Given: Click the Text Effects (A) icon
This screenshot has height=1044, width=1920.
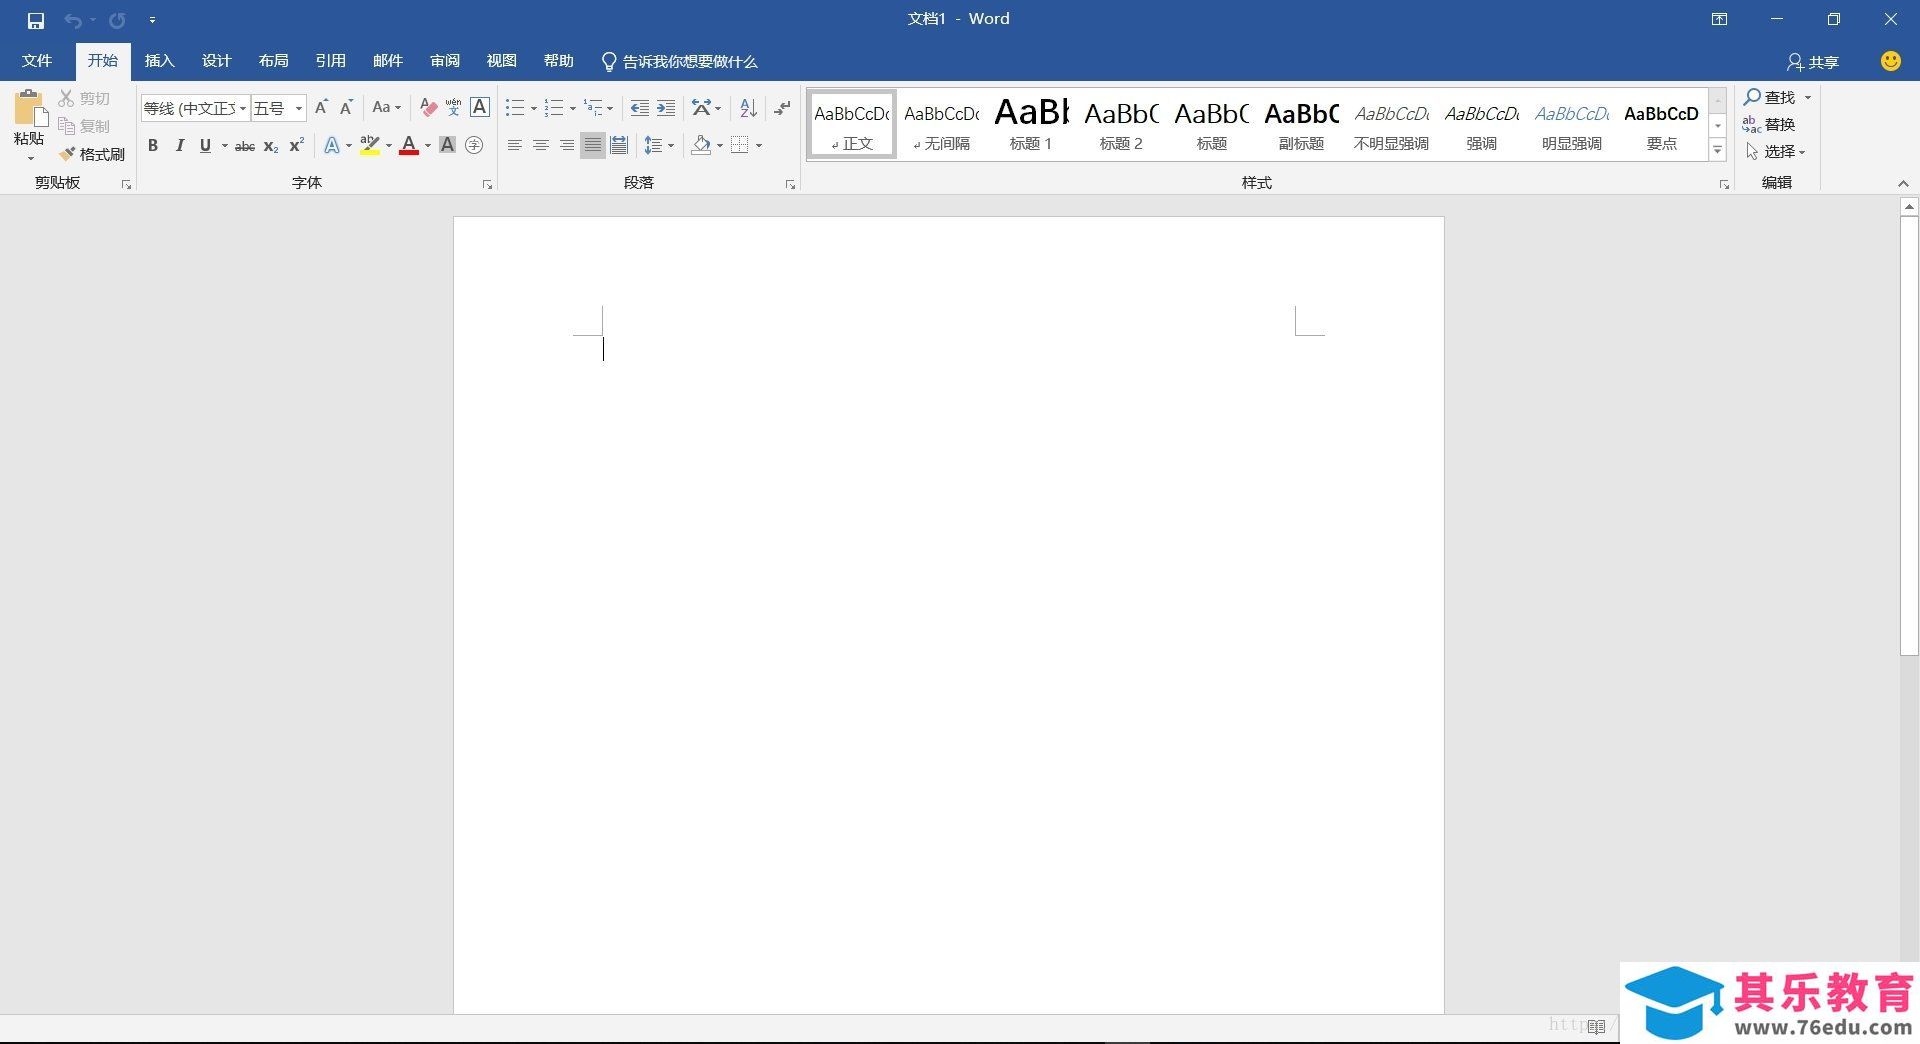Looking at the screenshot, I should (x=332, y=145).
